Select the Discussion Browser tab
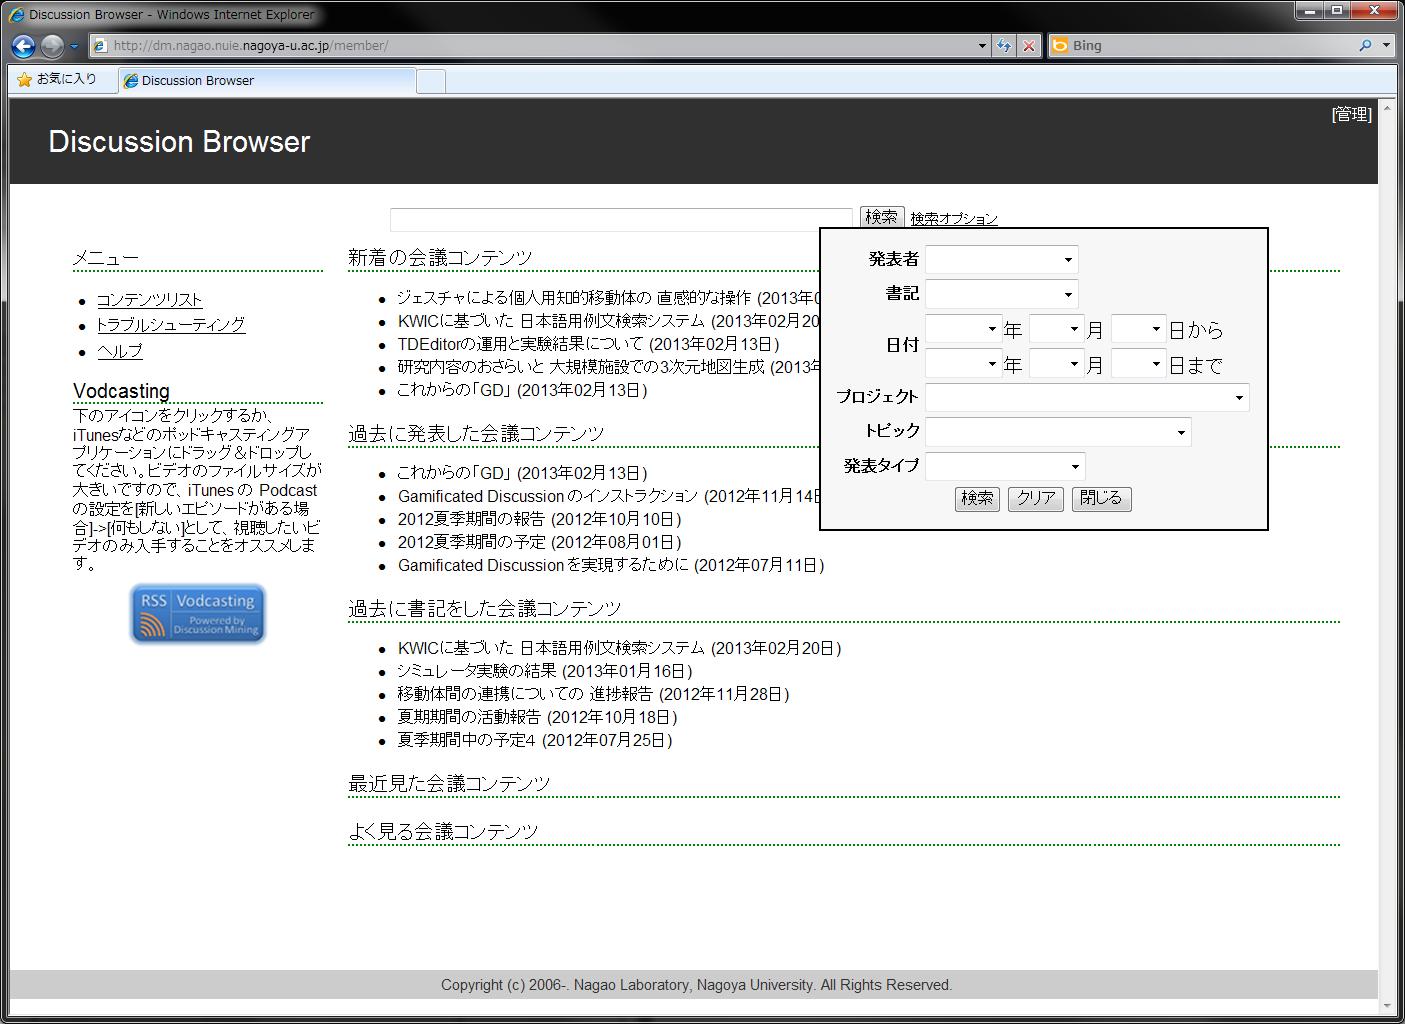Image resolution: width=1405 pixels, height=1024 pixels. point(267,81)
